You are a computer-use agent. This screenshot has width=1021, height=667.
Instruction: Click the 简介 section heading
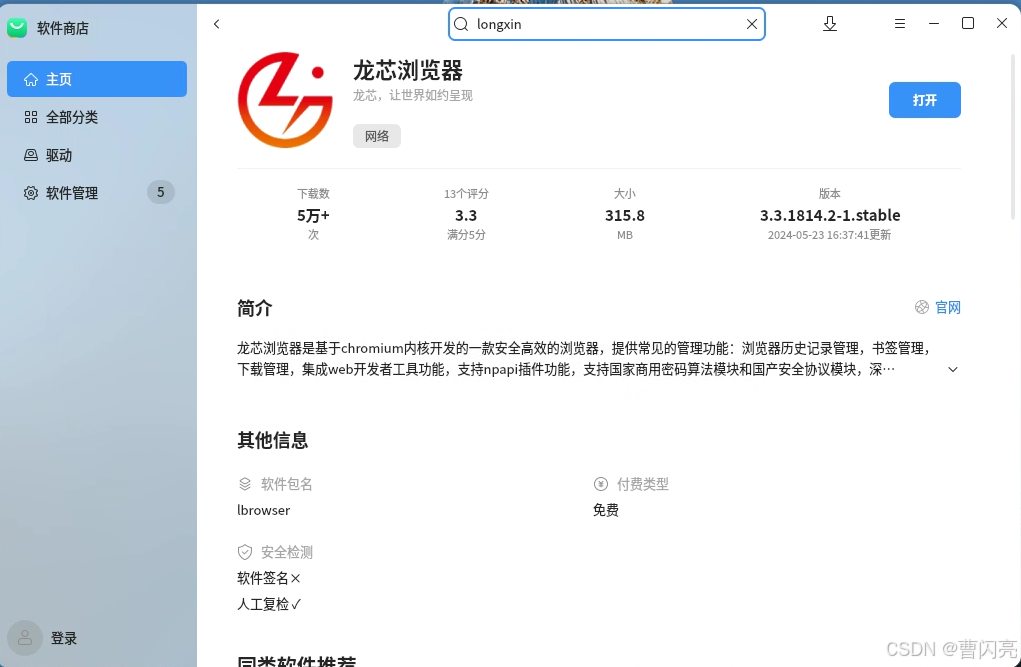[255, 308]
